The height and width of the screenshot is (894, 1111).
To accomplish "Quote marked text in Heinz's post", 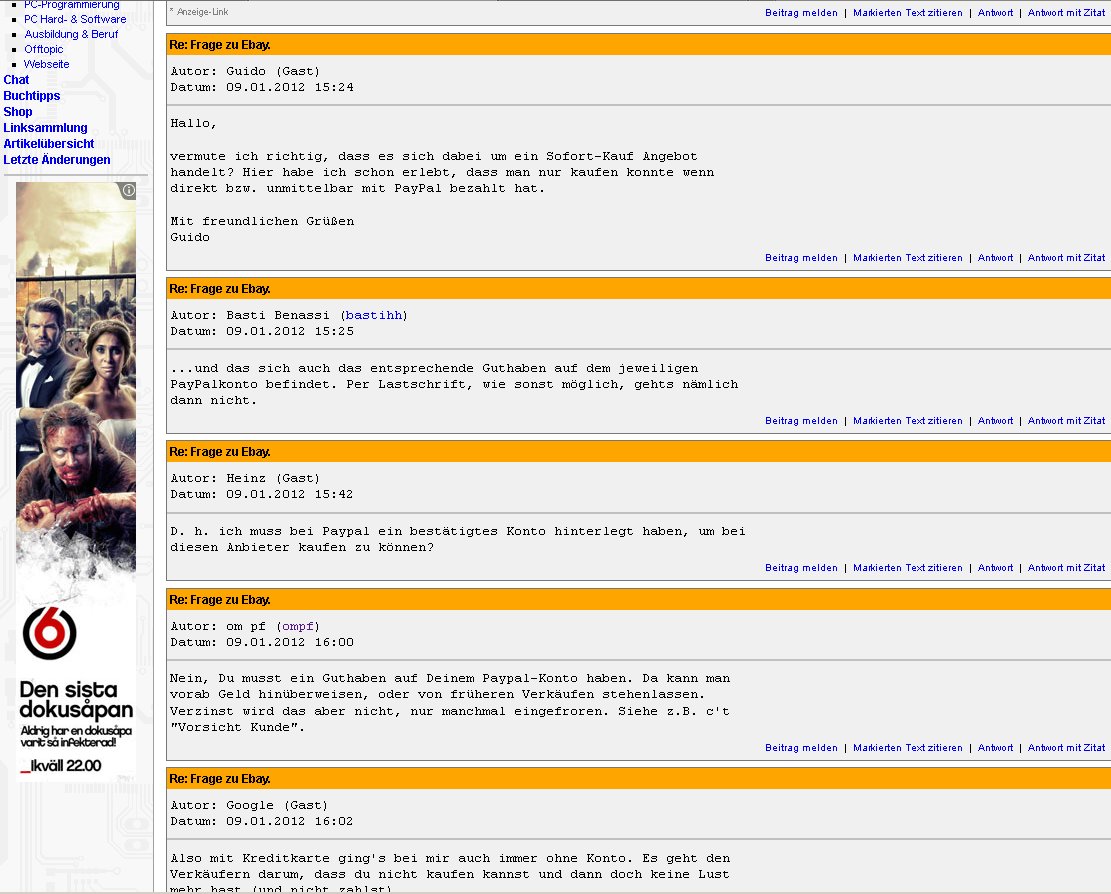I will click(x=908, y=568).
